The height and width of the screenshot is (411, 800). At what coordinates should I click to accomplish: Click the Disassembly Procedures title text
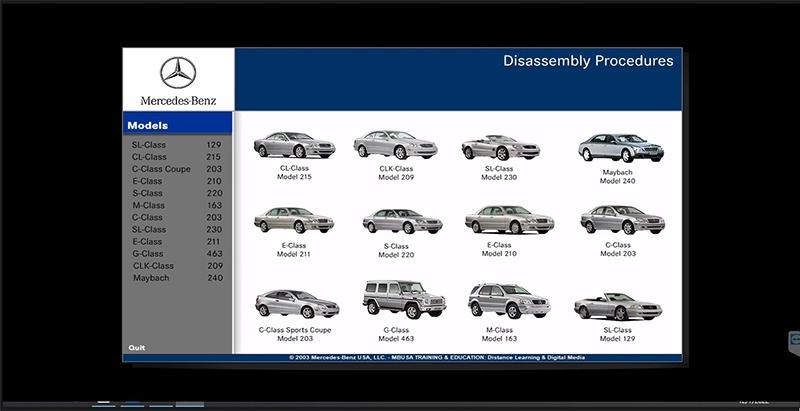click(588, 61)
